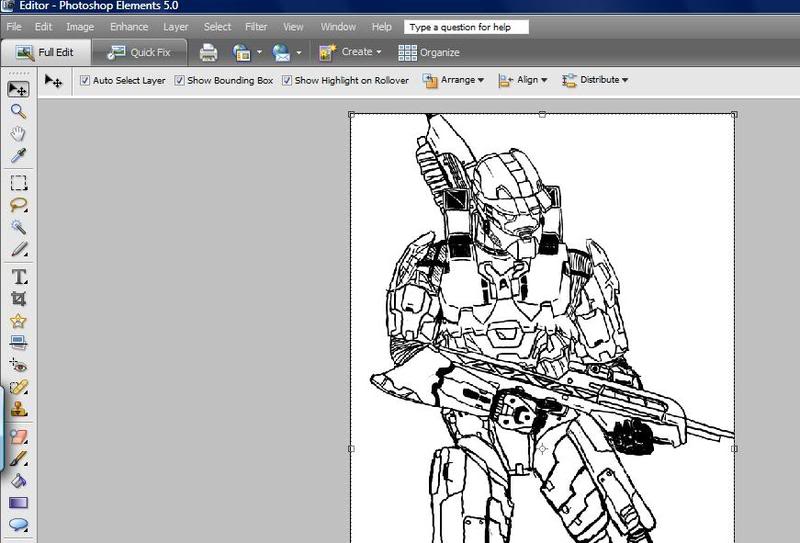Image resolution: width=800 pixels, height=543 pixels.
Task: Open the File menu
Action: coord(14,27)
